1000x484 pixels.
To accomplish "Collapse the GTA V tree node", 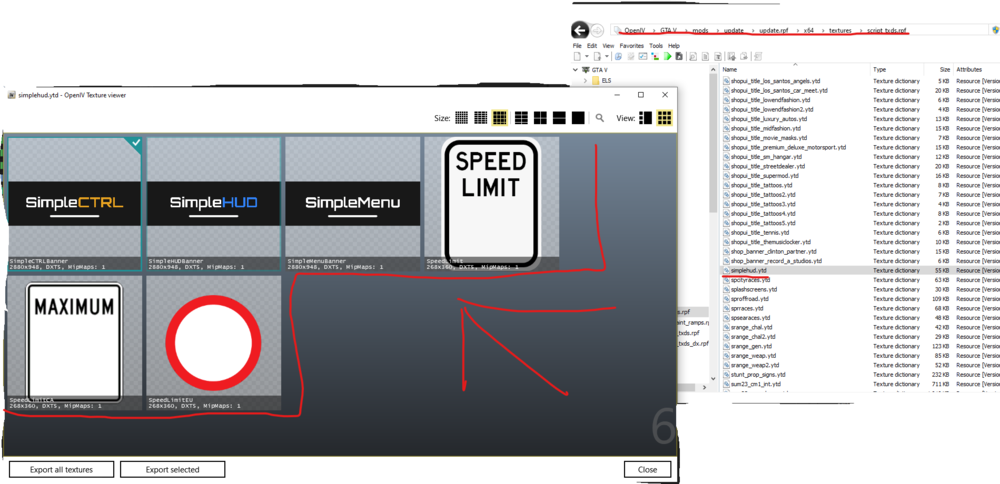I will click(575, 70).
